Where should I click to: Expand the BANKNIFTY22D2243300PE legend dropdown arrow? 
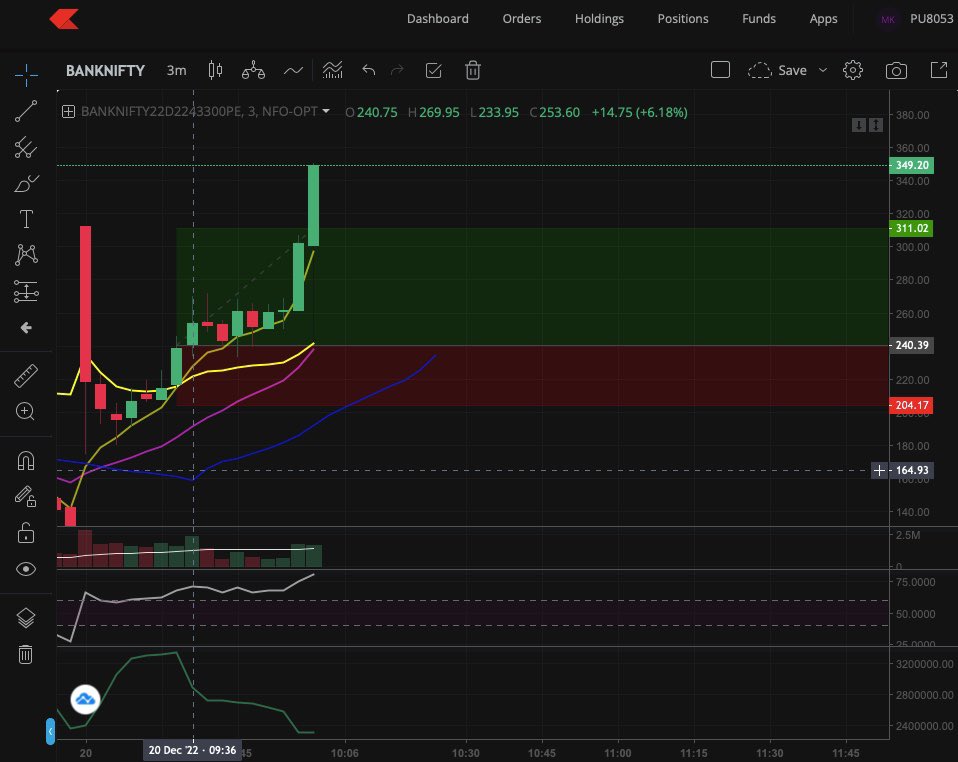[x=326, y=111]
